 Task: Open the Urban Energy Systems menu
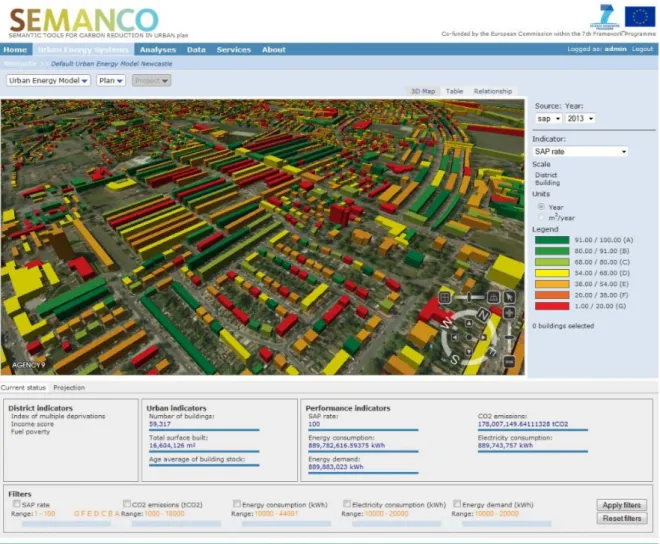(83, 50)
